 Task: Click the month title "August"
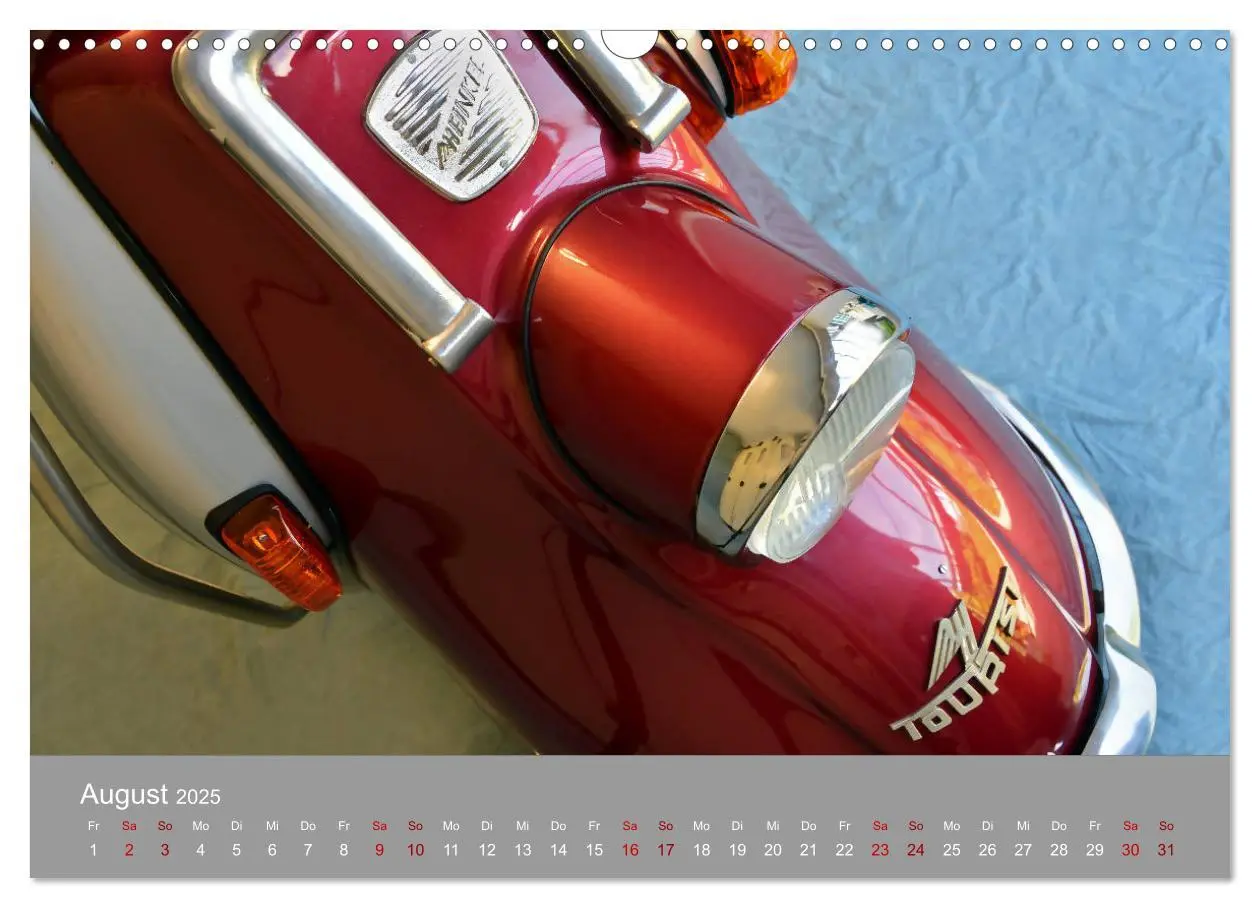click(124, 795)
